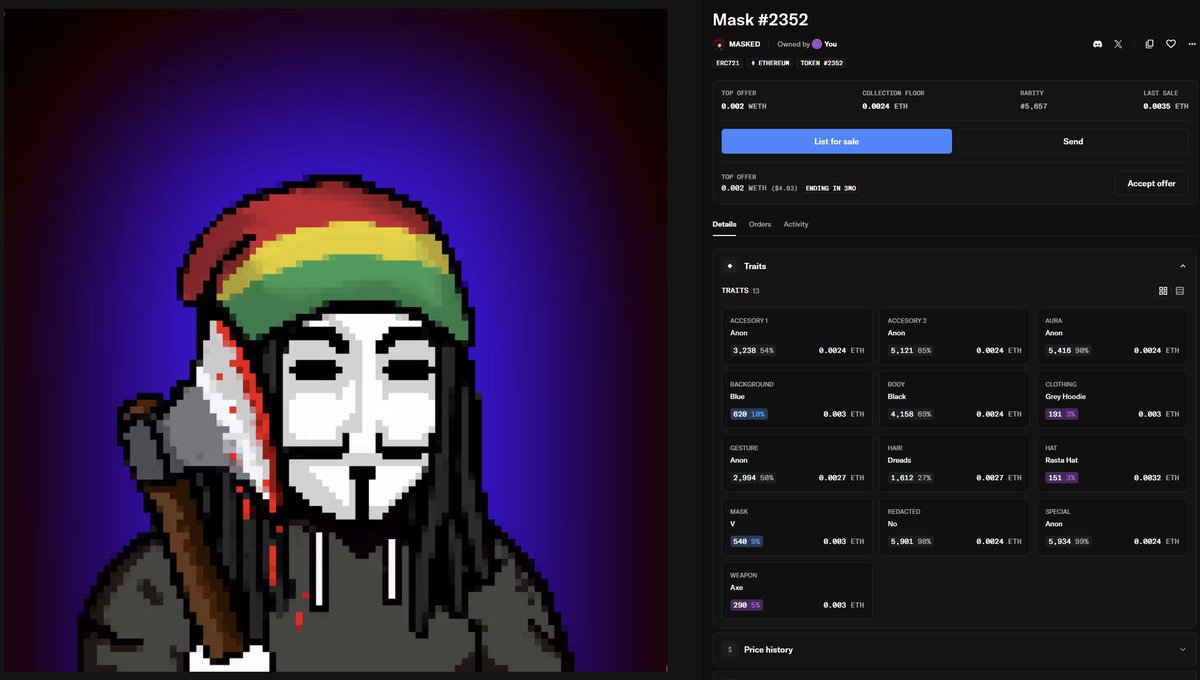Click the Last Sale value '0.0035 ETH'
This screenshot has height=680, width=1200.
coord(1167,106)
